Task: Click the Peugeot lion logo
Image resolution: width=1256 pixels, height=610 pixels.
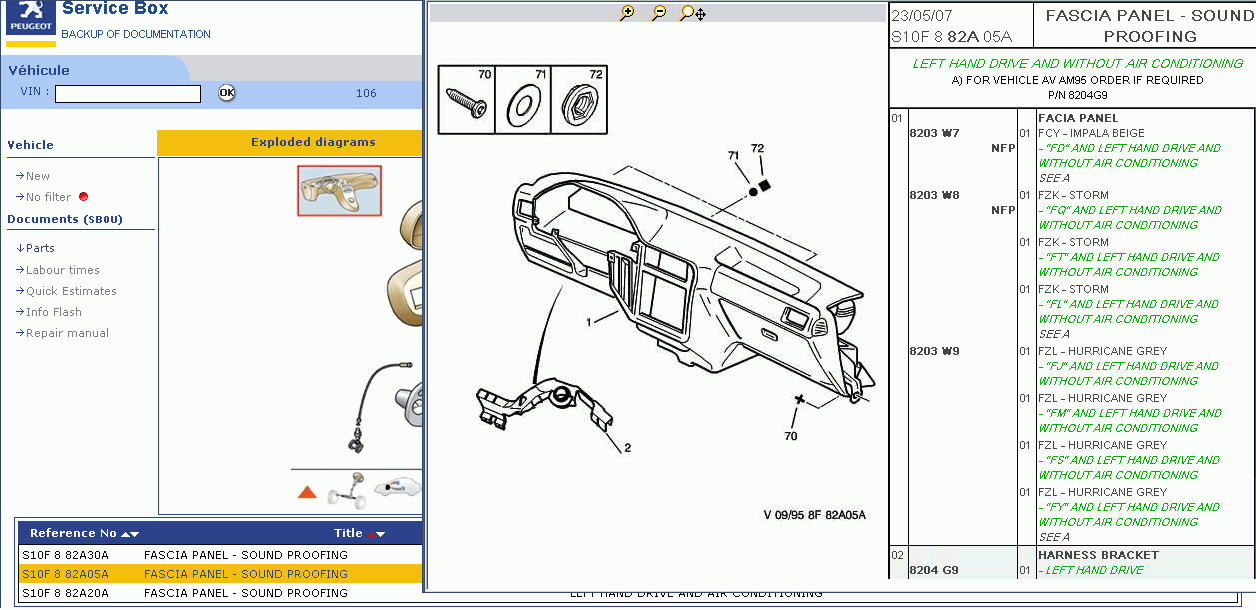Action: [x=30, y=20]
